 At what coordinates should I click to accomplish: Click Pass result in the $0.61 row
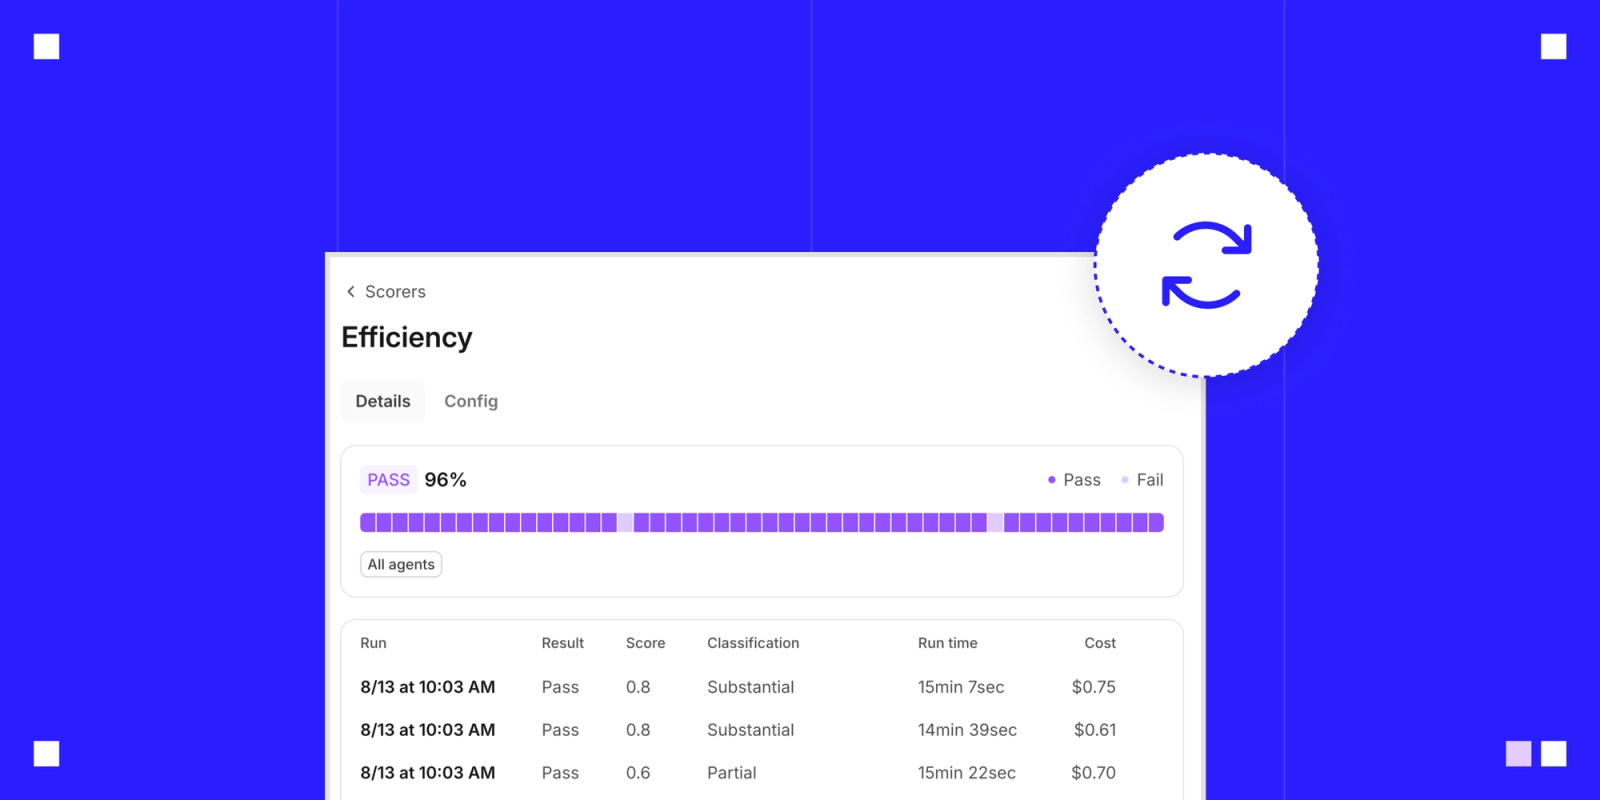coord(560,730)
